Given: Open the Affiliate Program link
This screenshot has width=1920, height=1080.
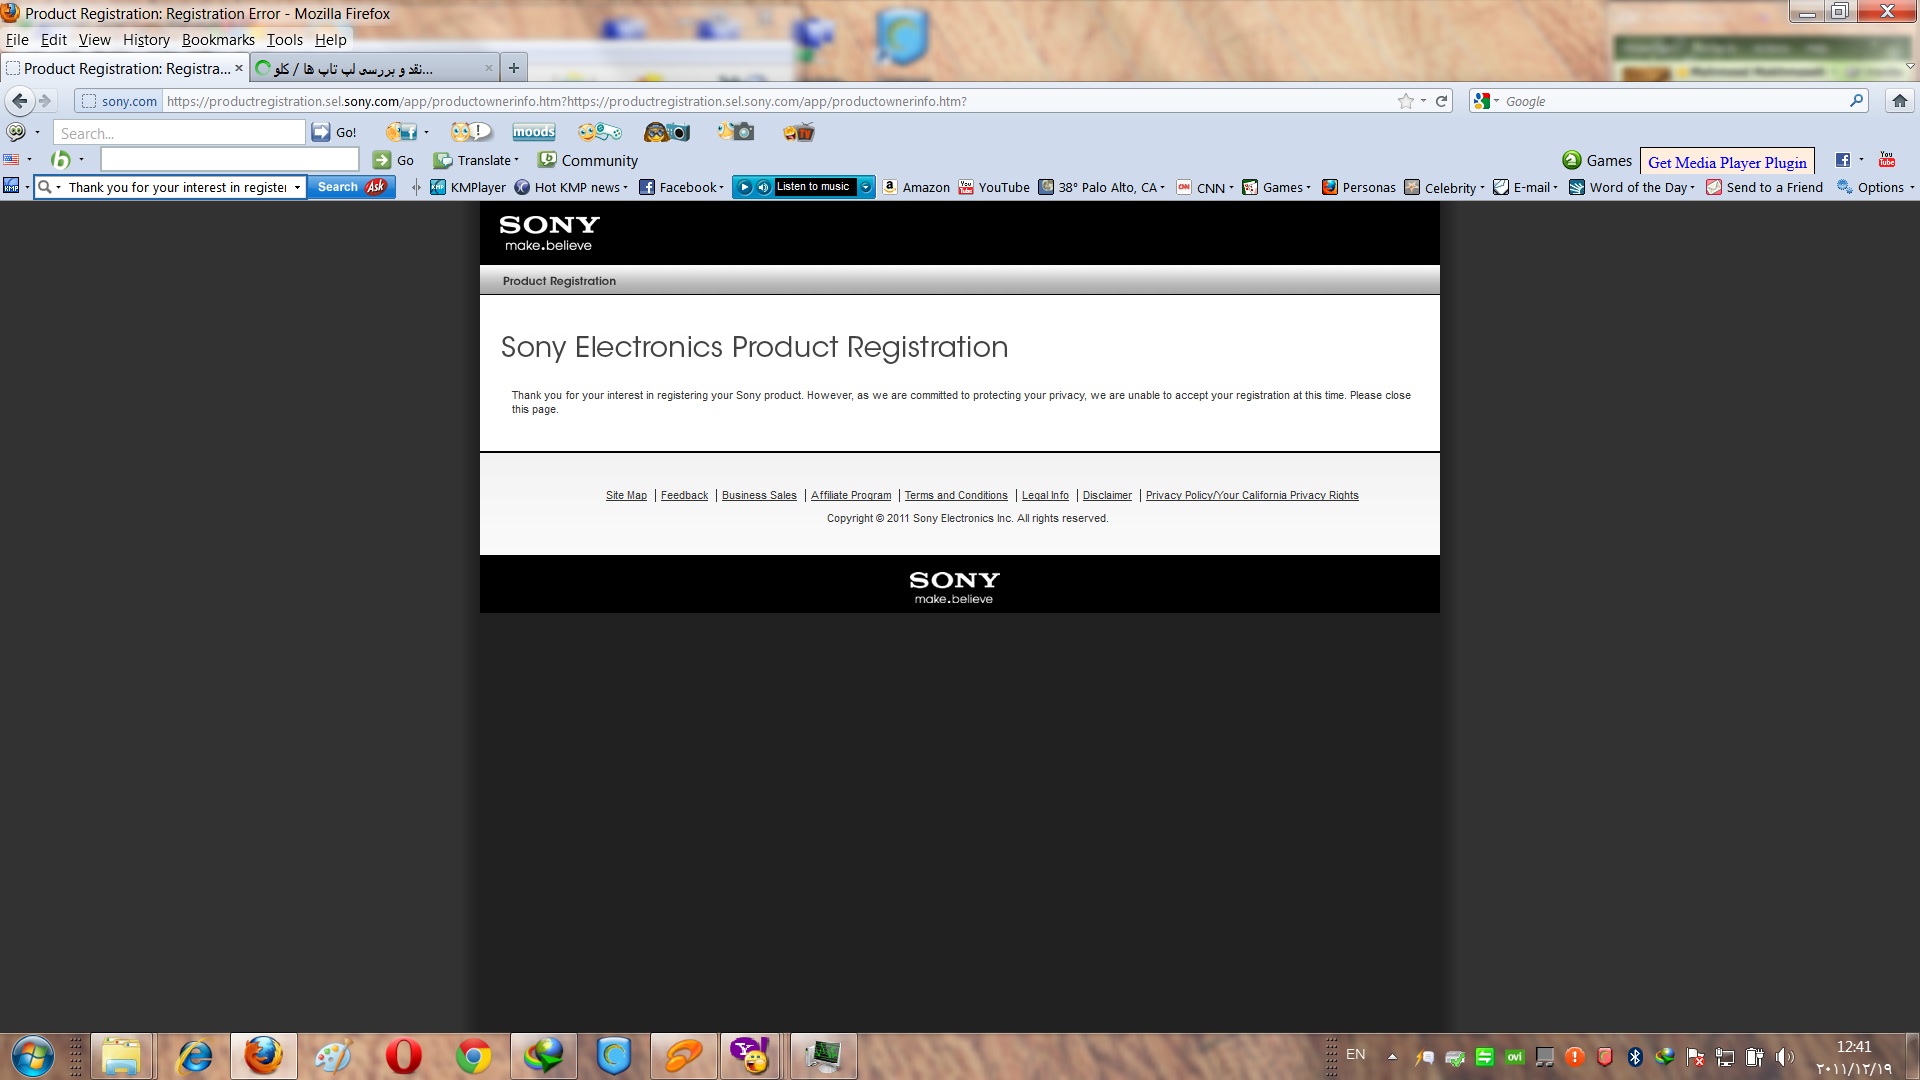Looking at the screenshot, I should coord(851,495).
